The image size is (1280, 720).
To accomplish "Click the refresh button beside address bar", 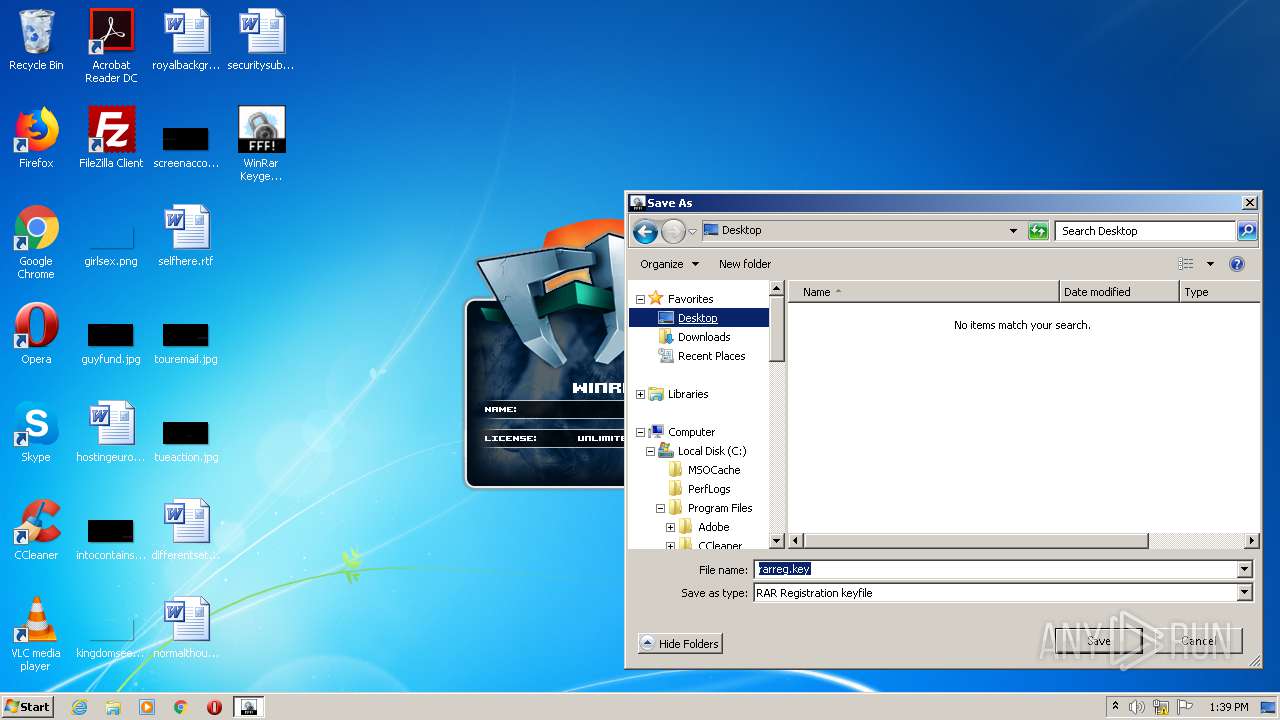I will tap(1038, 231).
